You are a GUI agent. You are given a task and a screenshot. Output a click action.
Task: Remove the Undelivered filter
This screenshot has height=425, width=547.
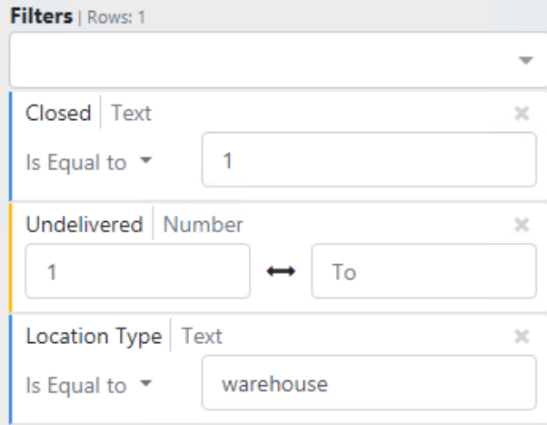coord(522,225)
